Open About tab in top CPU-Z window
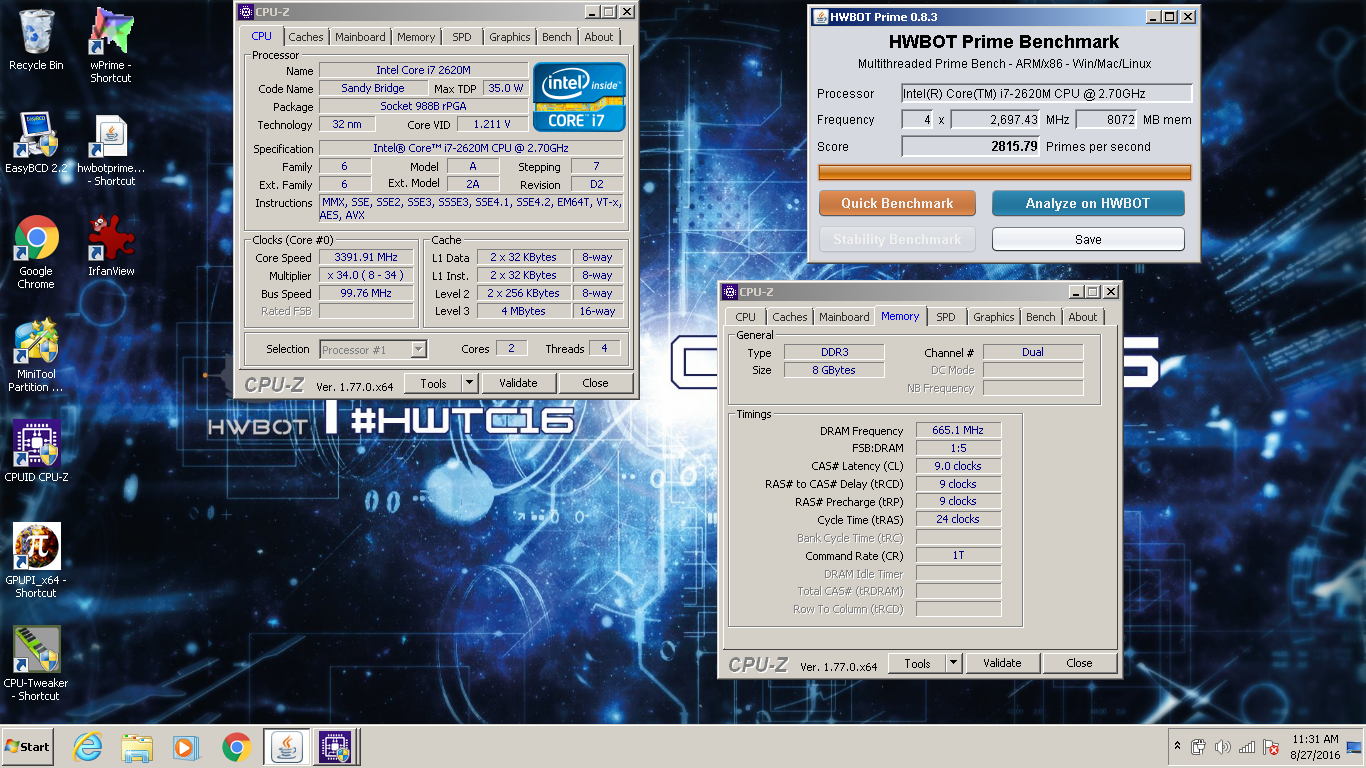This screenshot has height=768, width=1366. [x=599, y=37]
